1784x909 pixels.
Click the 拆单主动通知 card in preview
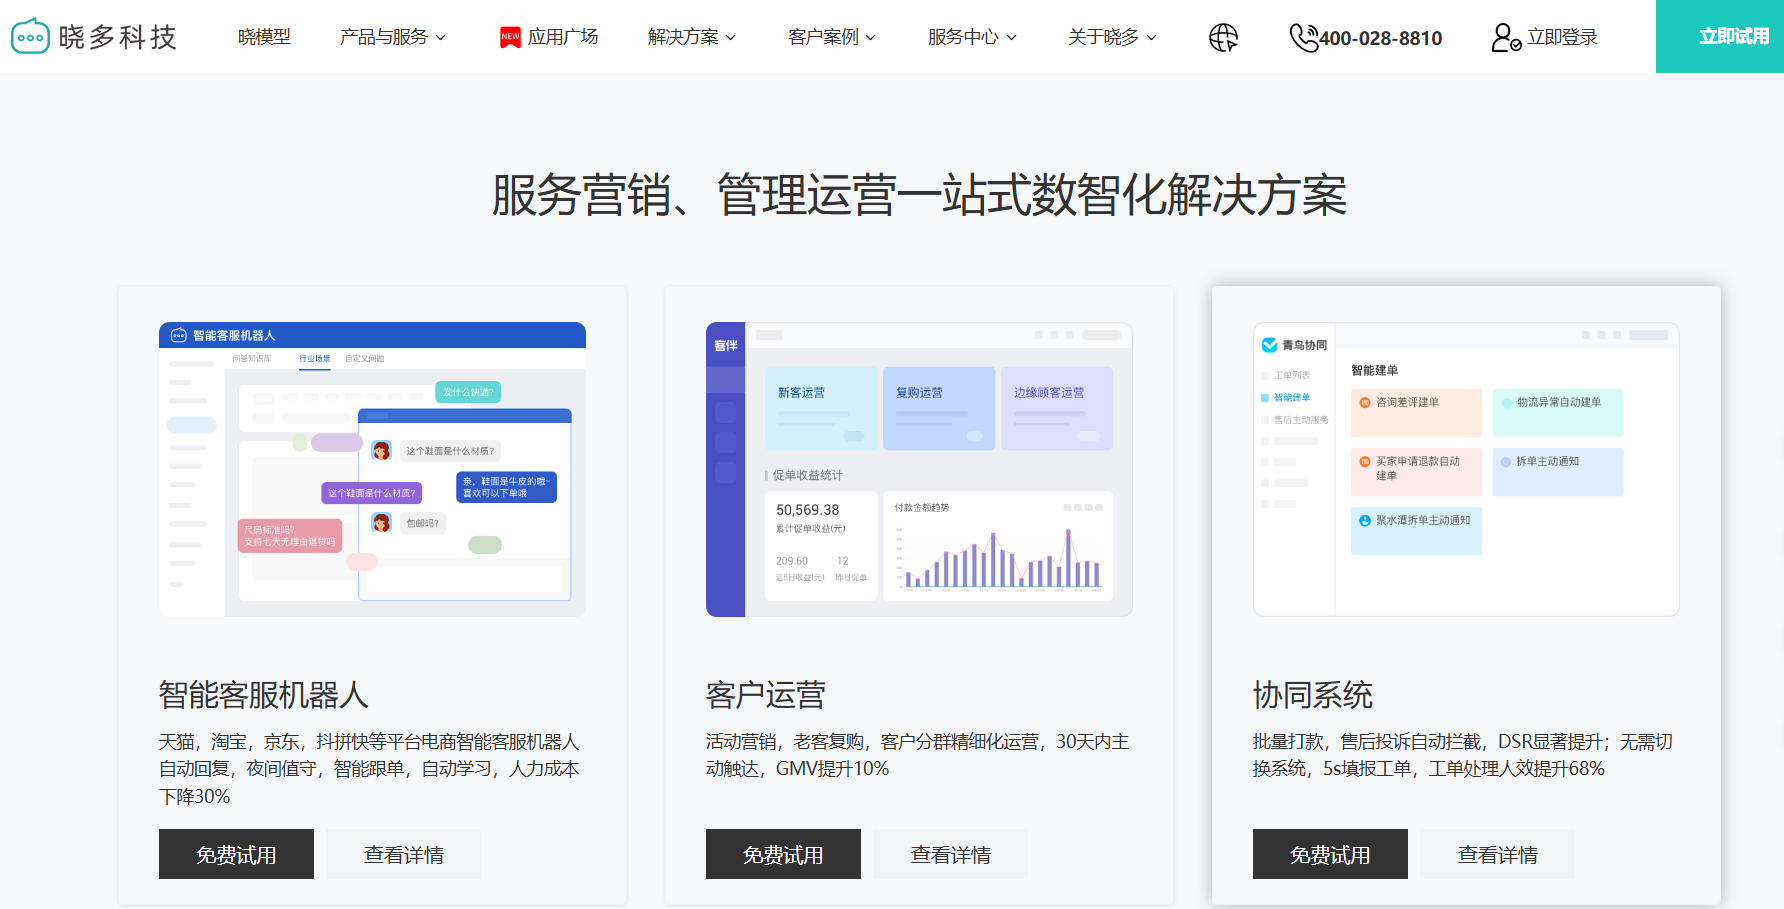(x=1558, y=472)
